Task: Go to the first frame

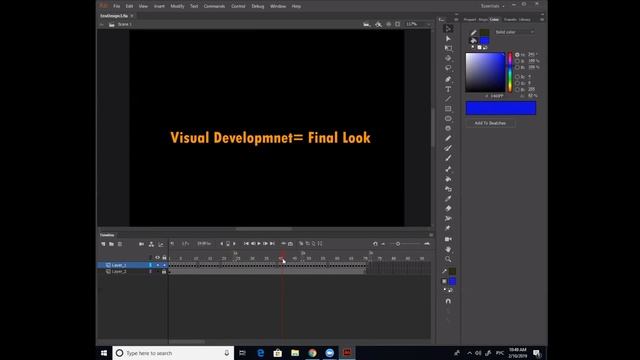Action: coord(246,244)
